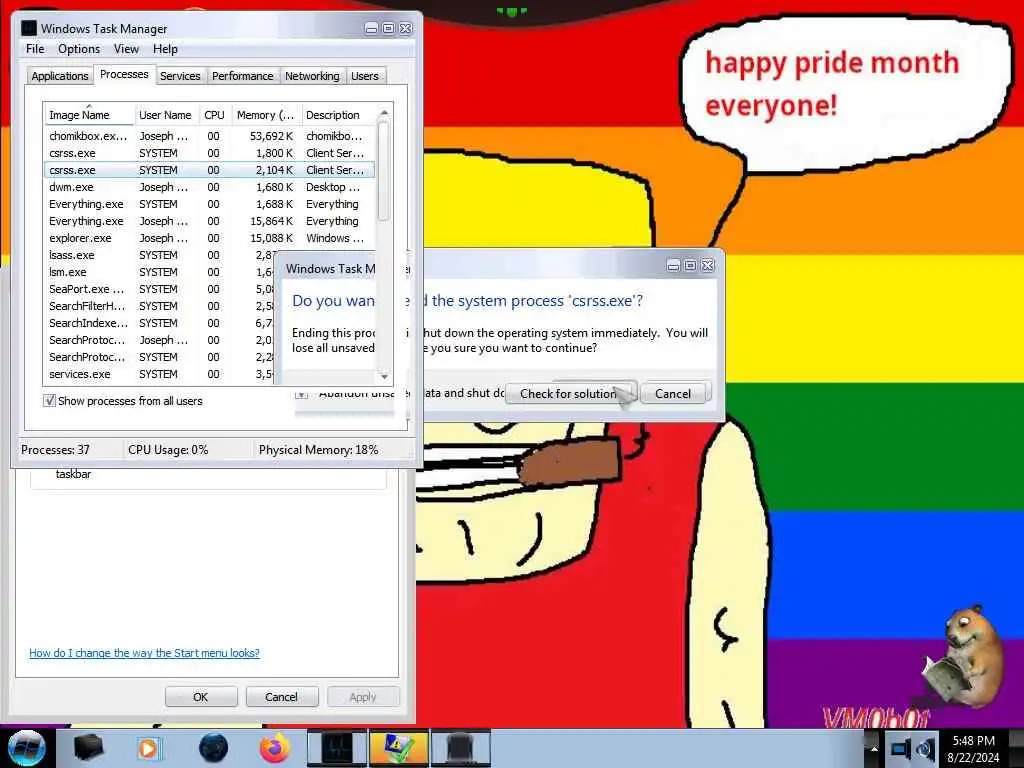Switch to last running app taskbar button
Image resolution: width=1024 pixels, height=768 pixels.
[460, 748]
